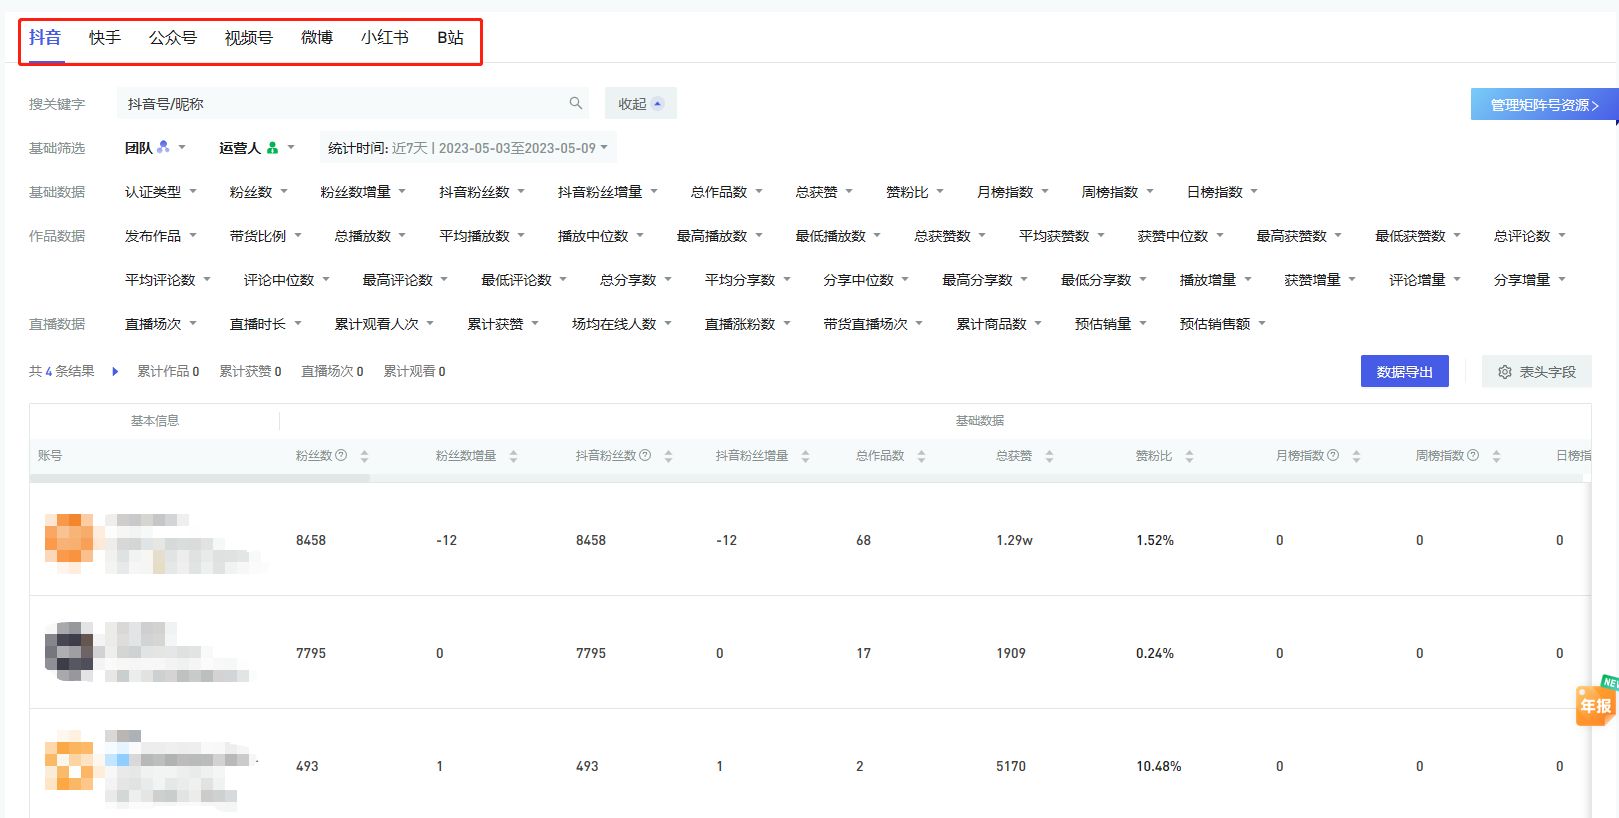Screen dimensions: 1619x818
Task: Click the orange avatar in 1.29w row
Action: coord(69,540)
